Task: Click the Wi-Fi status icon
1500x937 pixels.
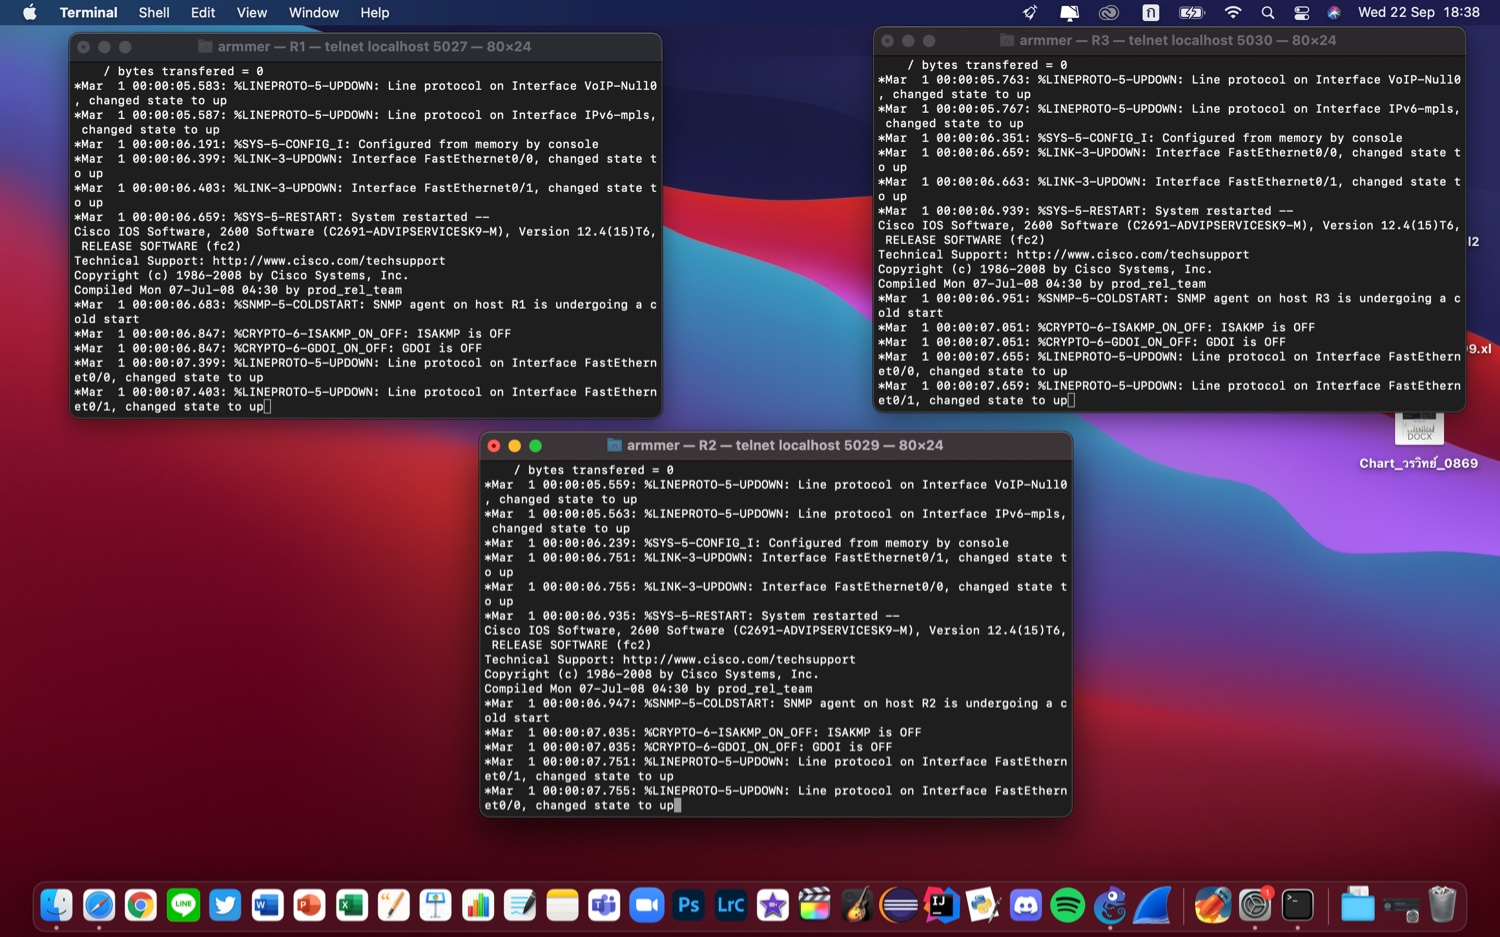Action: [1233, 13]
